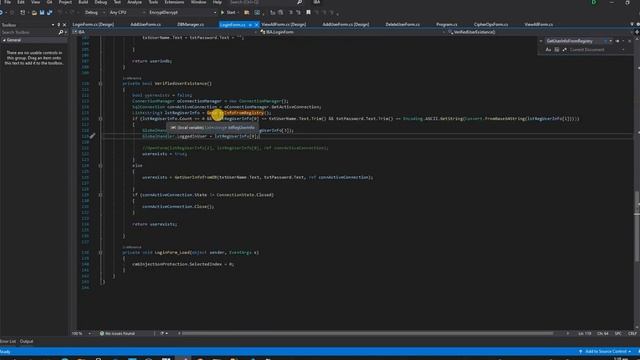Open the Analyze menu
Screen dimensions: 640x360
click(x=134, y=2)
